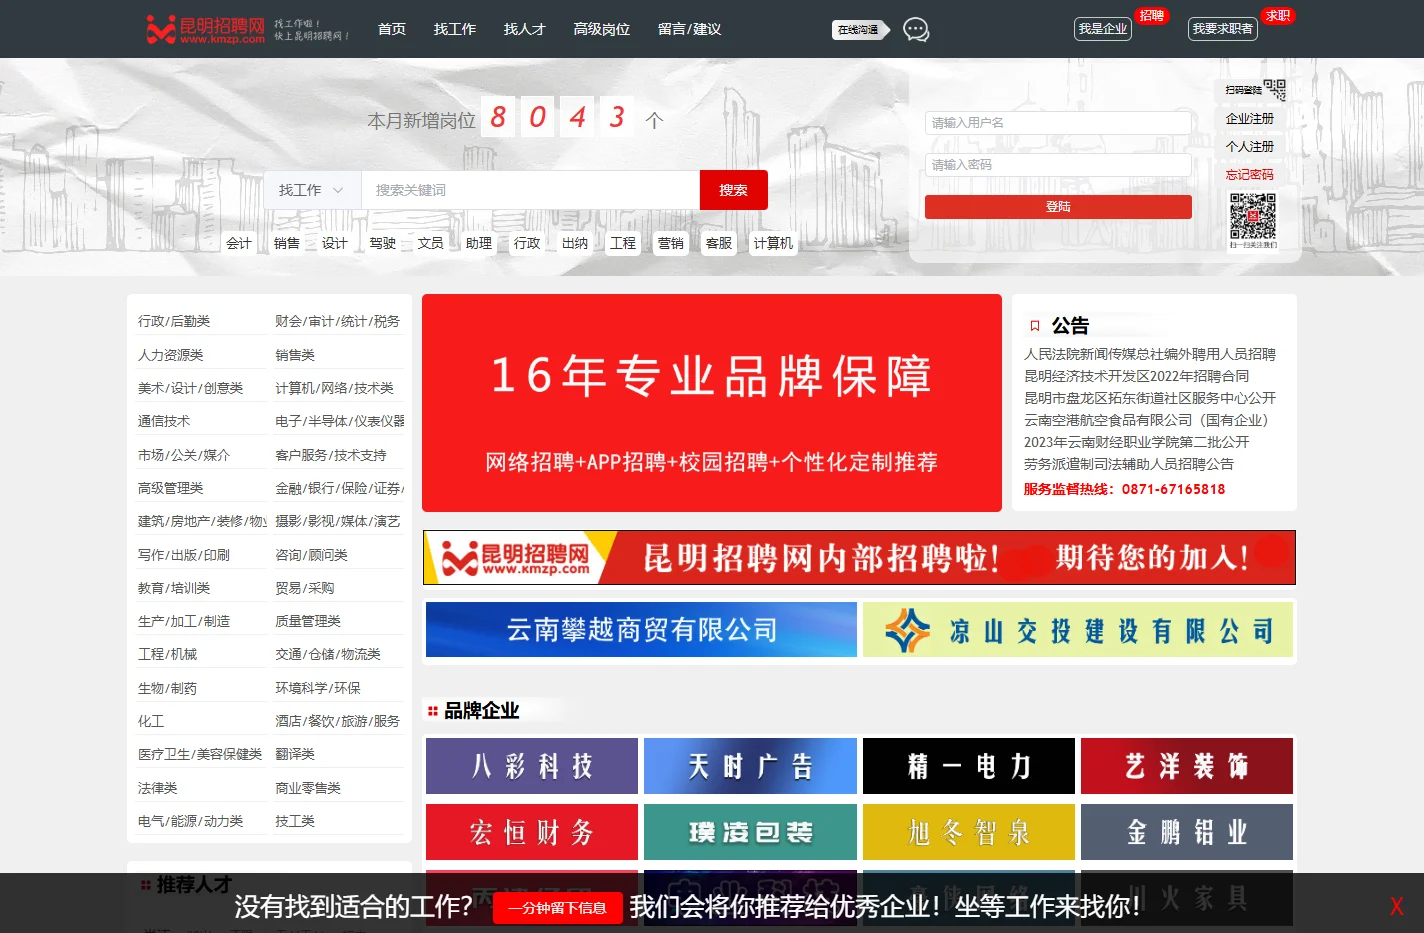
Task: Open 找工作 in the top navigation
Action: [x=455, y=29]
